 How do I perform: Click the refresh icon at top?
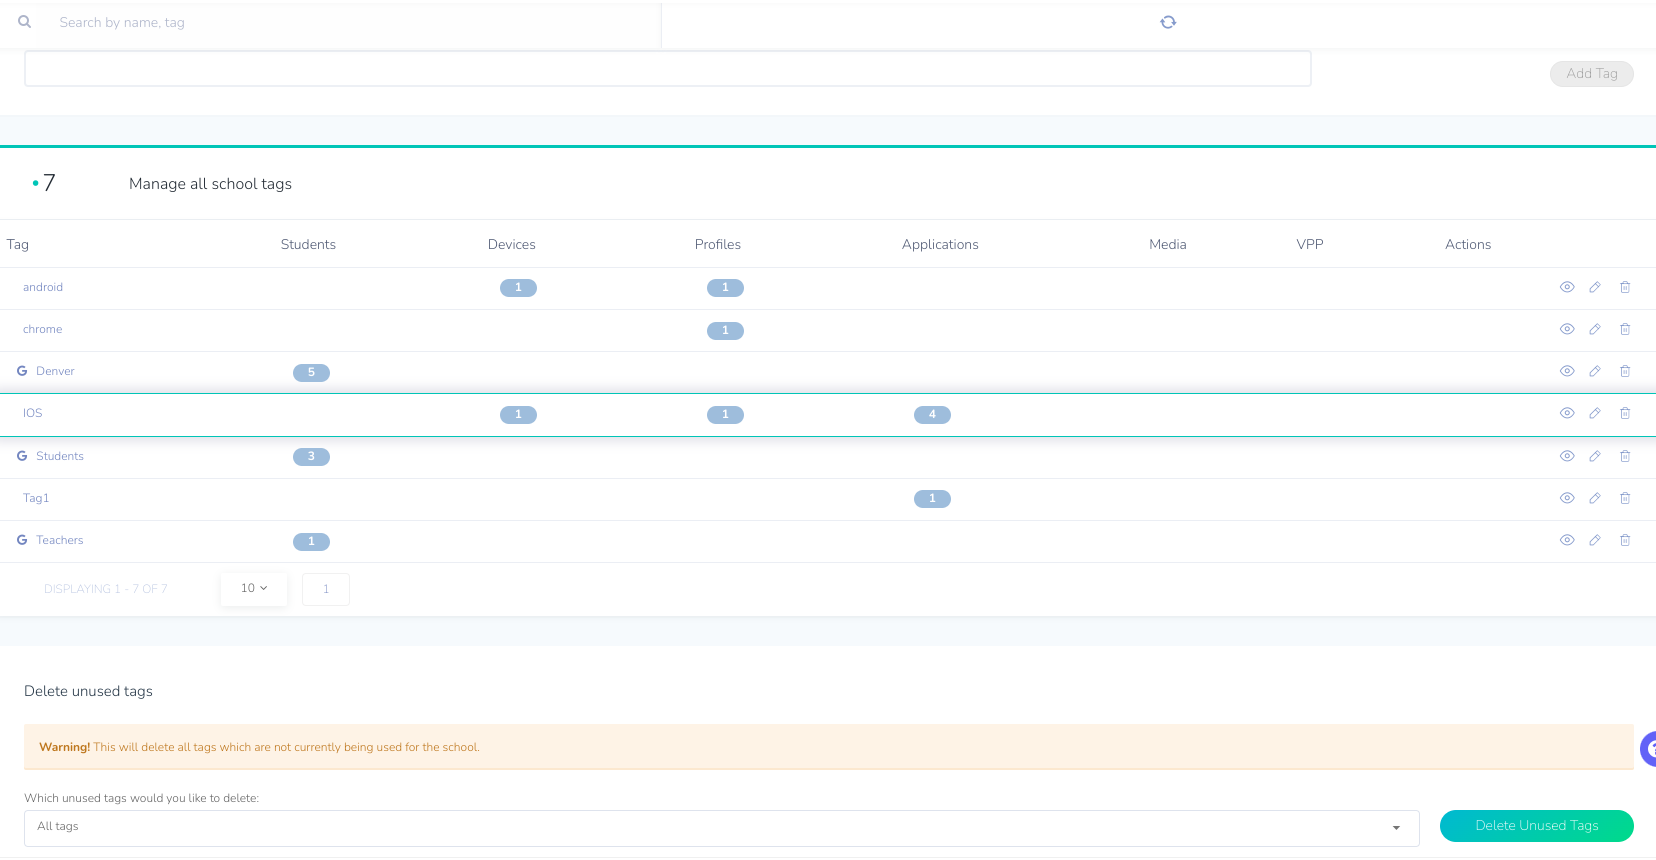click(1168, 22)
